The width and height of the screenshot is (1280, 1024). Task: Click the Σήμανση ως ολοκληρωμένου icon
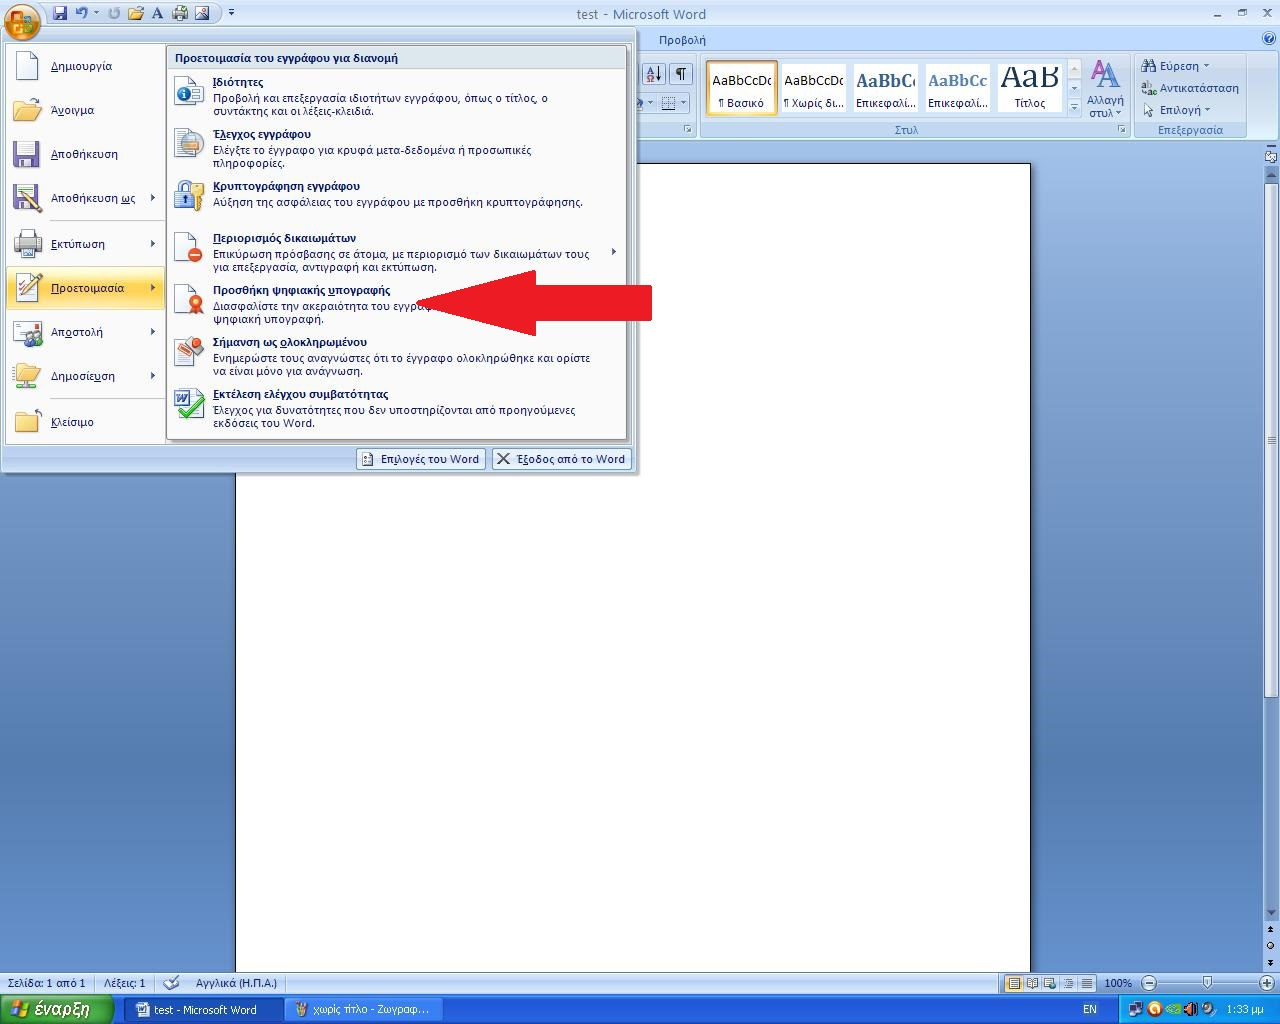tap(189, 352)
